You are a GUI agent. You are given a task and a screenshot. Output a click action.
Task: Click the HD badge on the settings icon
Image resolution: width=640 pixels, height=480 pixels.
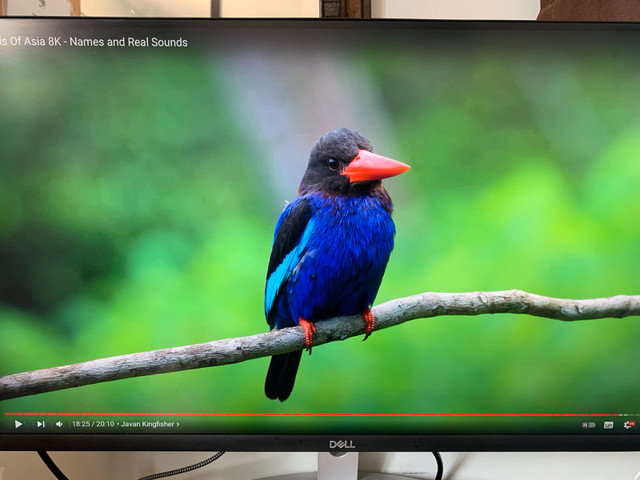click(x=631, y=422)
